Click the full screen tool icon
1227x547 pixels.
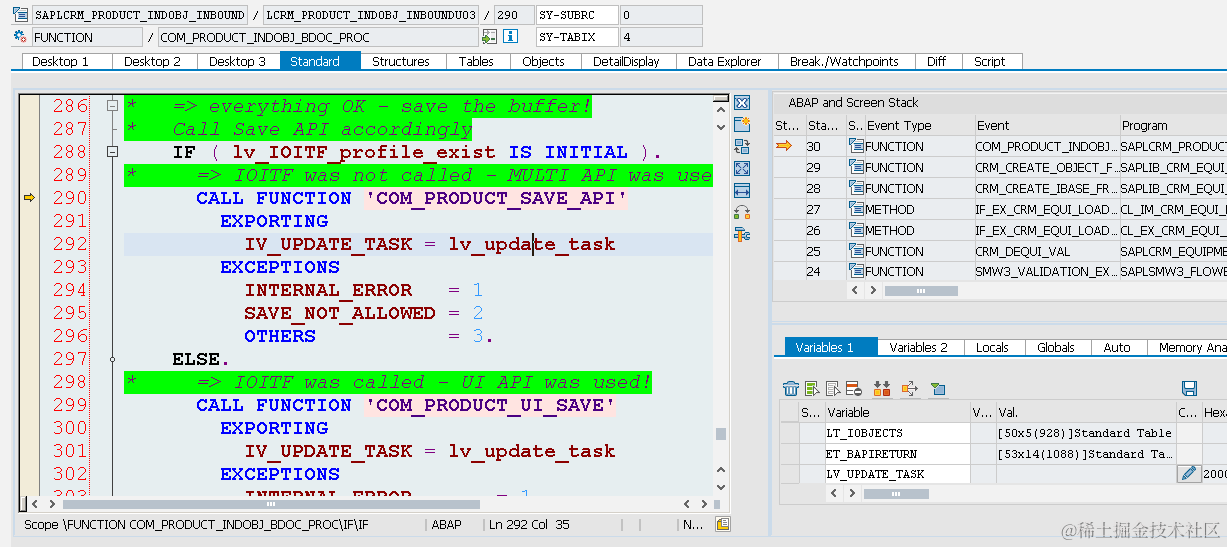click(x=742, y=169)
